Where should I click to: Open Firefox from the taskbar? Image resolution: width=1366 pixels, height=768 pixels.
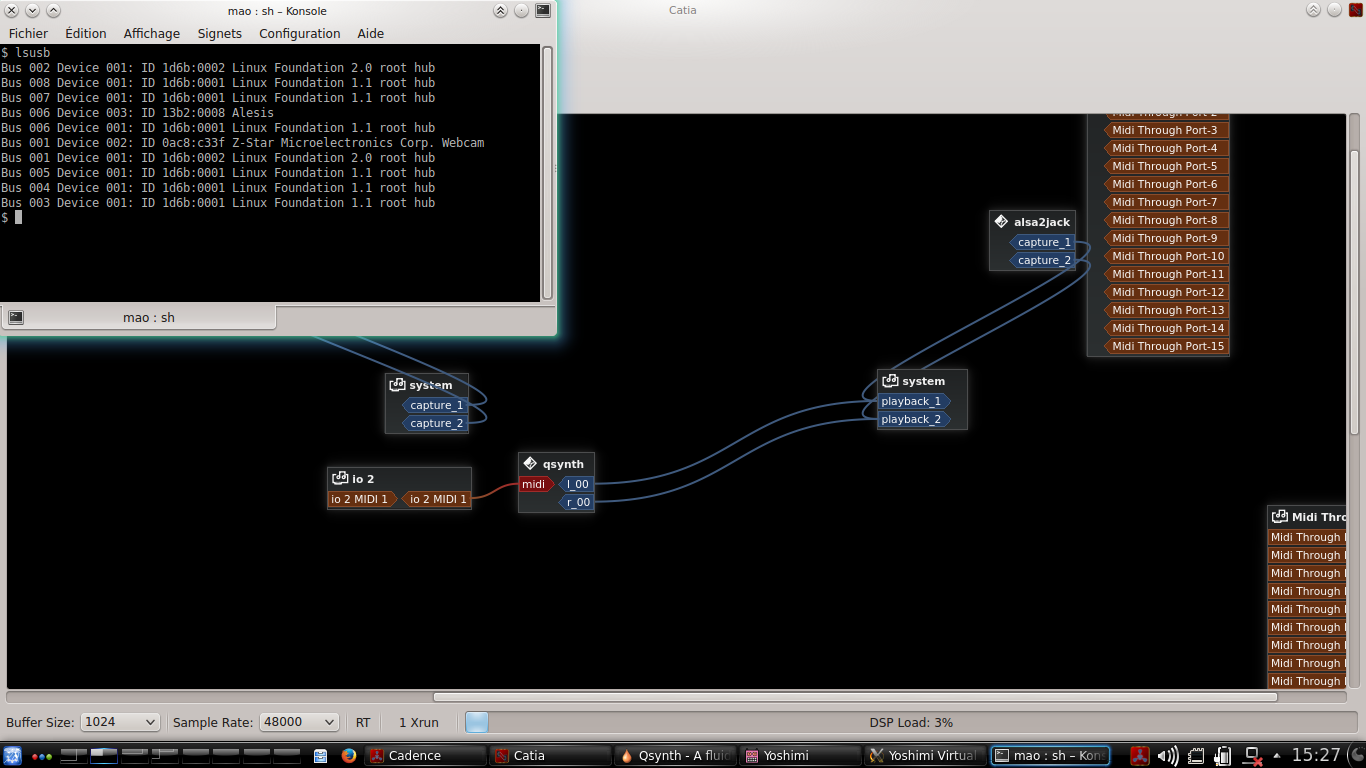(349, 756)
